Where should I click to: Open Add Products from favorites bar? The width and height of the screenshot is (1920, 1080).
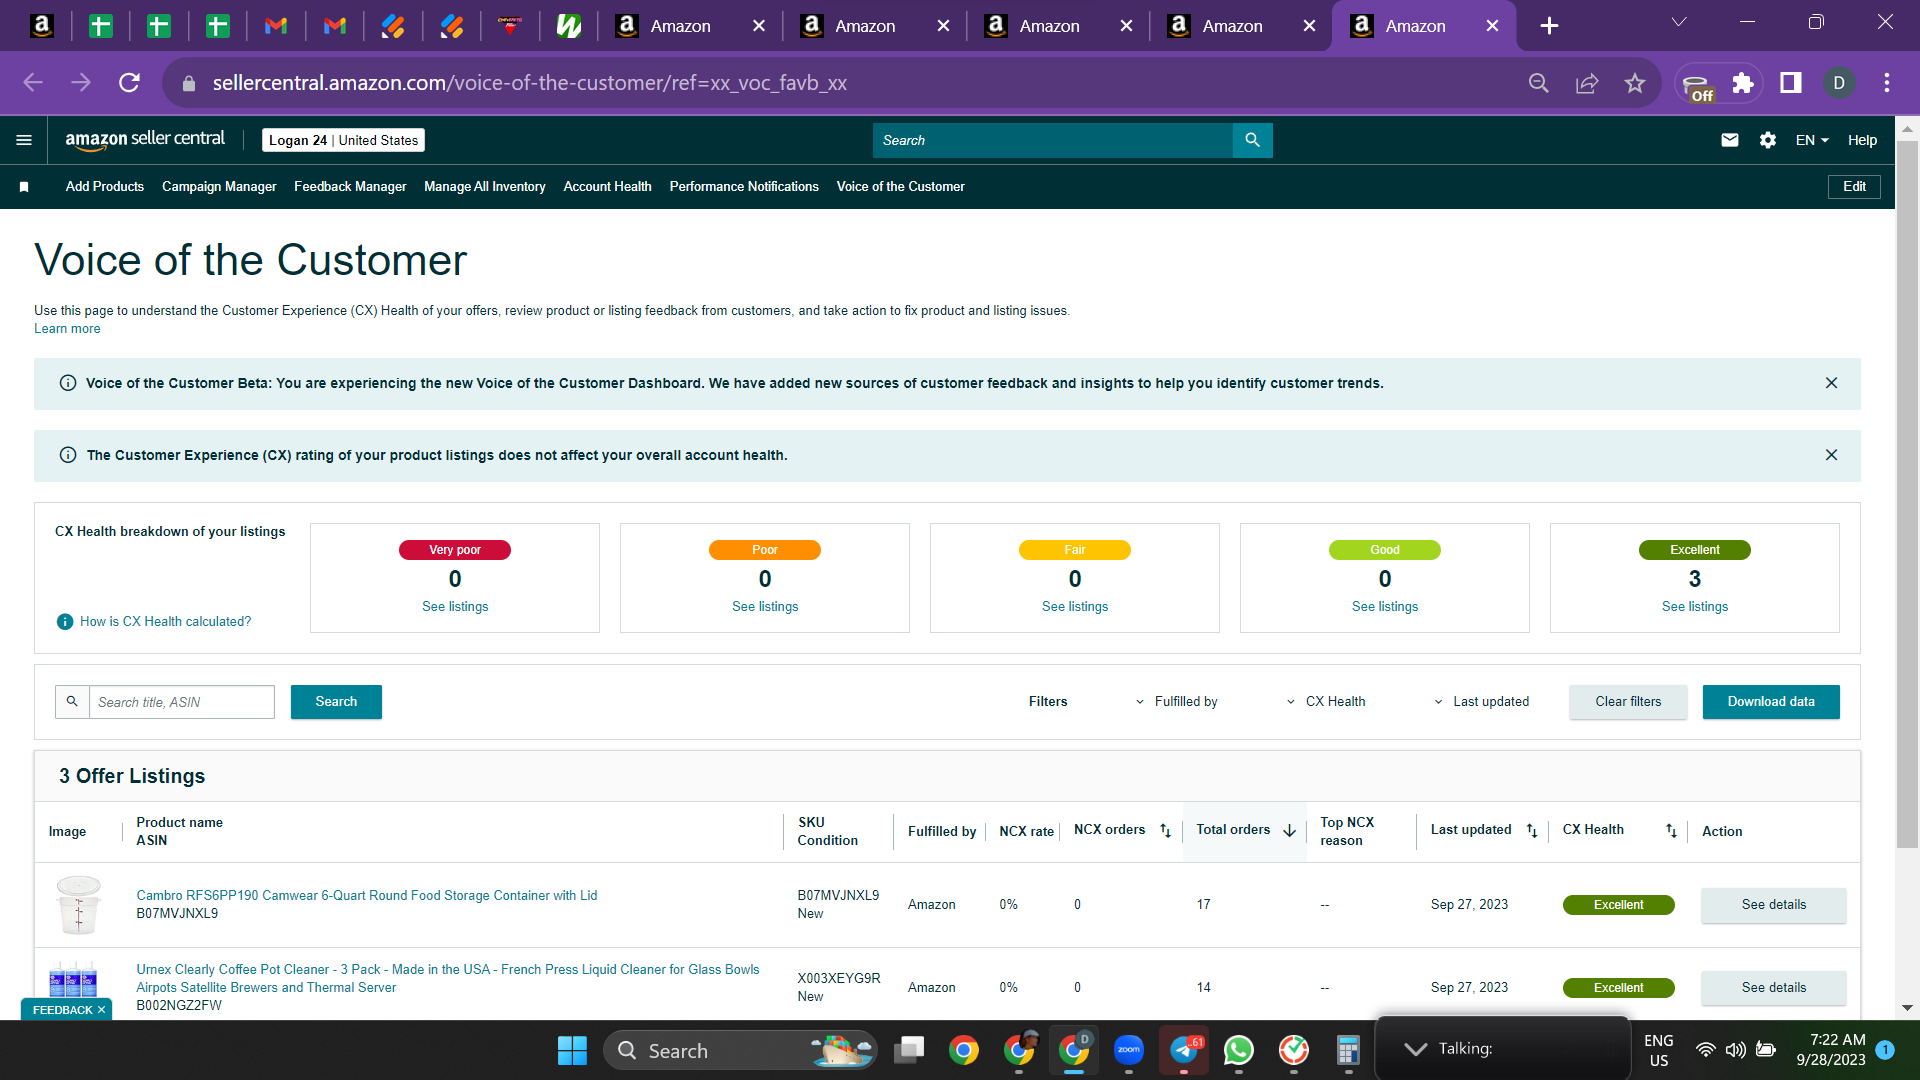point(105,187)
